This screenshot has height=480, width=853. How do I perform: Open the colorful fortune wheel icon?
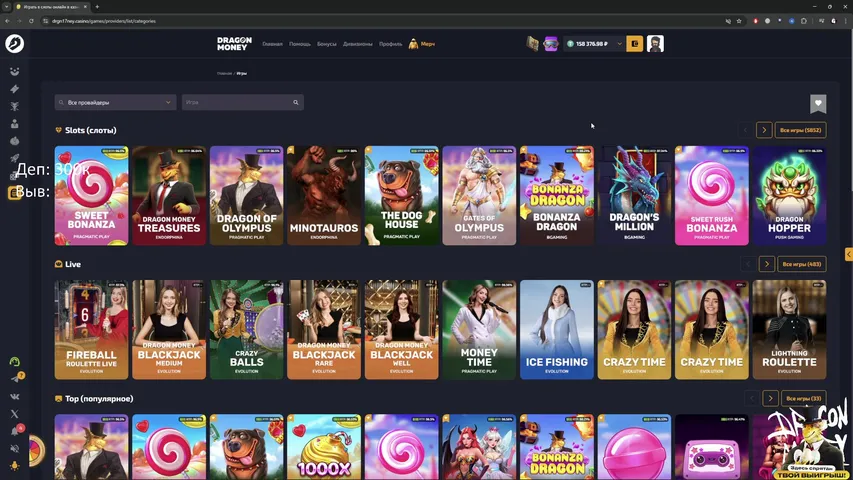(36, 451)
